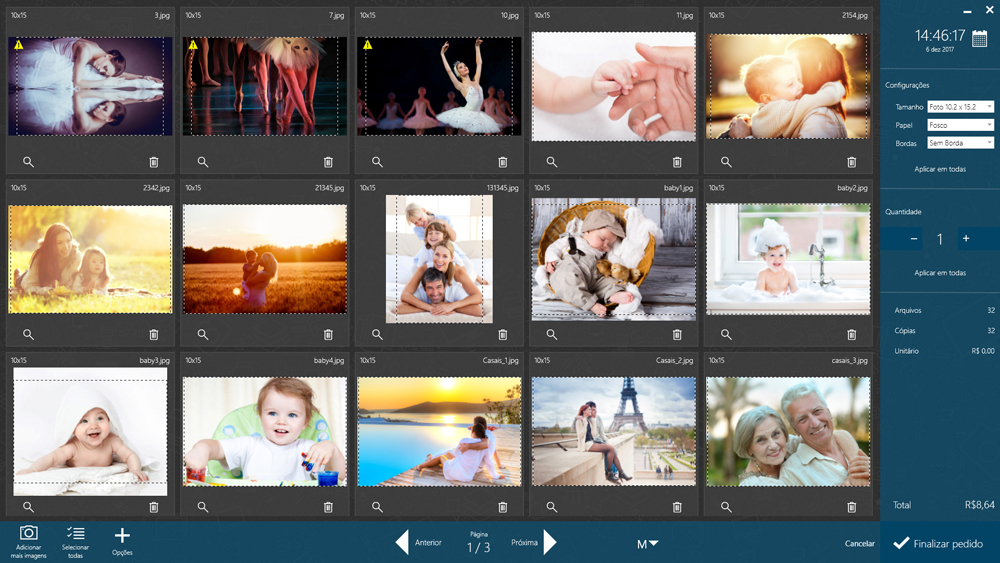Screen dimensions: 1000x563
Task: Remove Casais_3.jpg using its trash icon
Action: 852,507
